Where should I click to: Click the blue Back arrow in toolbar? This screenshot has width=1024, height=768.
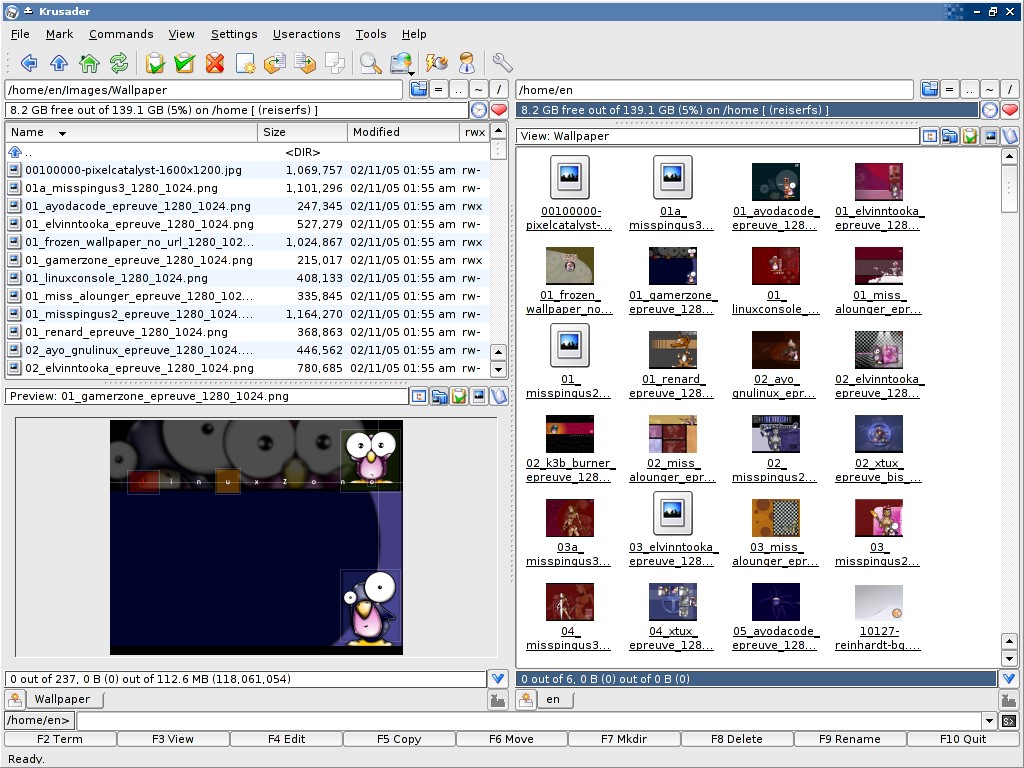tap(29, 63)
